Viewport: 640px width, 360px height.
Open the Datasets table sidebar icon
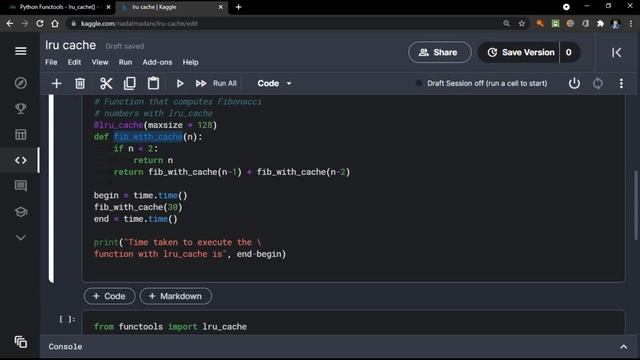coord(20,134)
